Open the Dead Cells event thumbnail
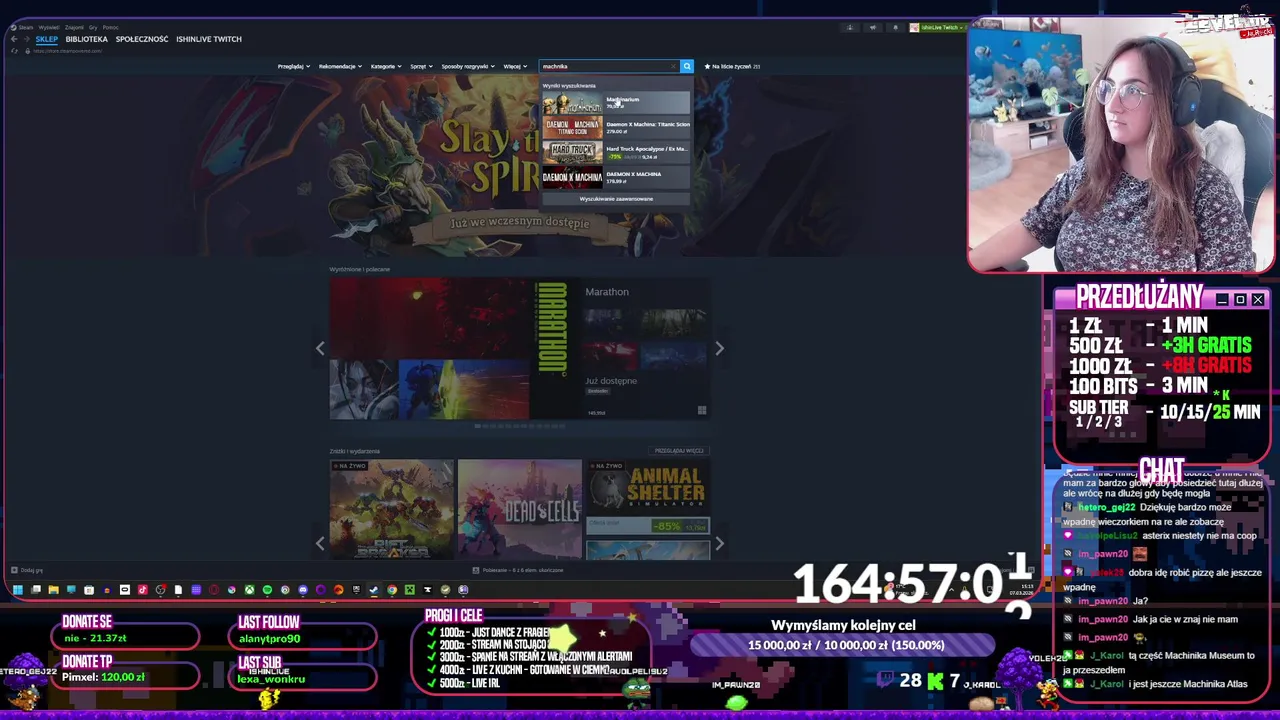 520,509
